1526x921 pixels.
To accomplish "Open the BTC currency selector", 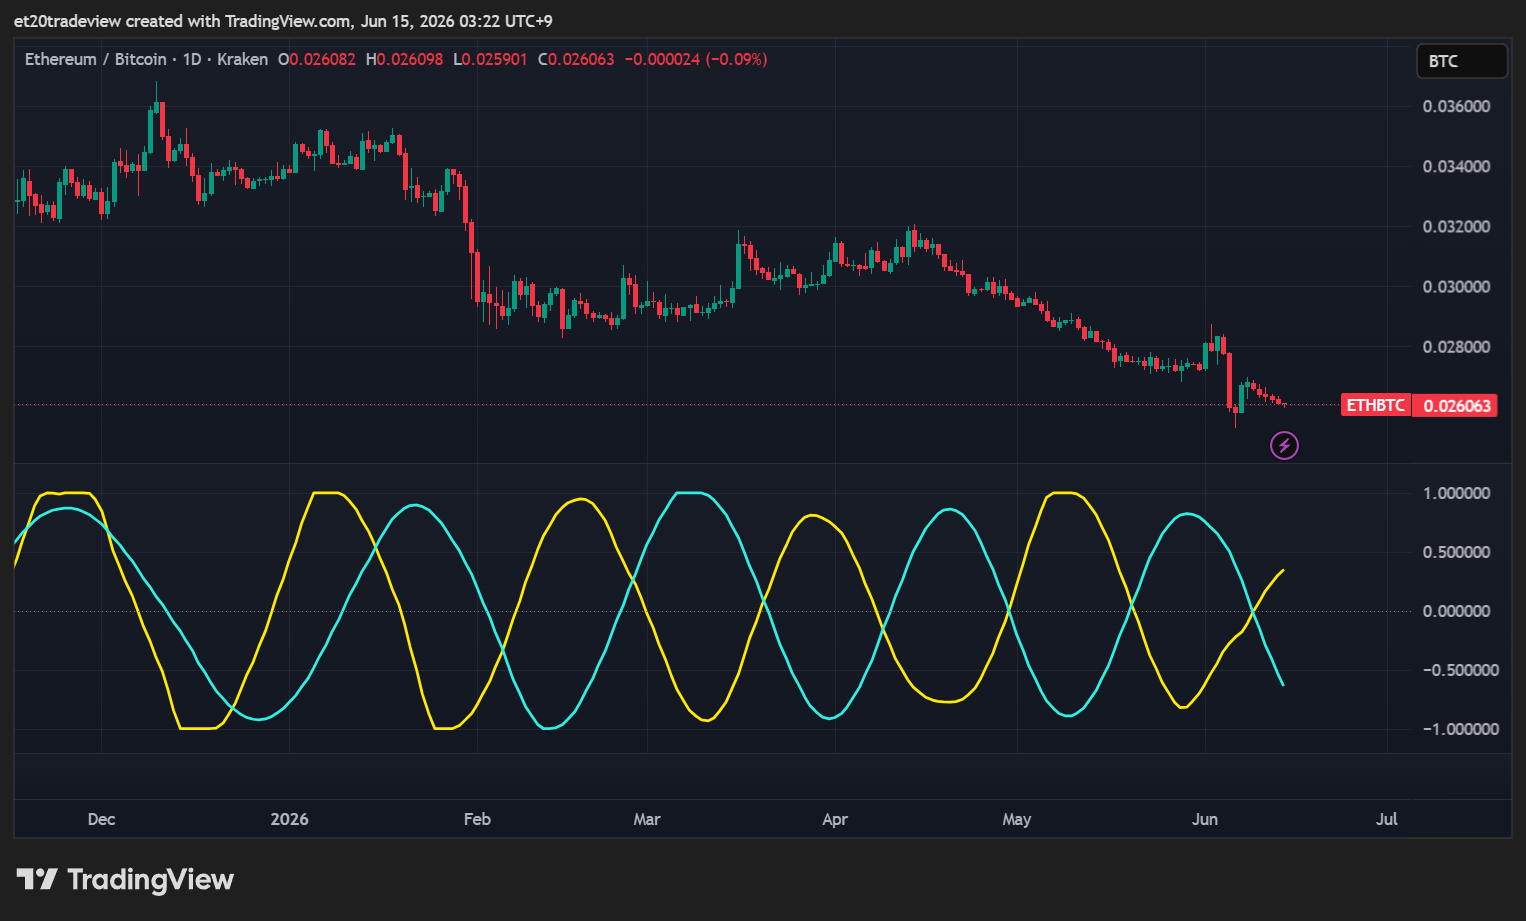I will pos(1461,61).
